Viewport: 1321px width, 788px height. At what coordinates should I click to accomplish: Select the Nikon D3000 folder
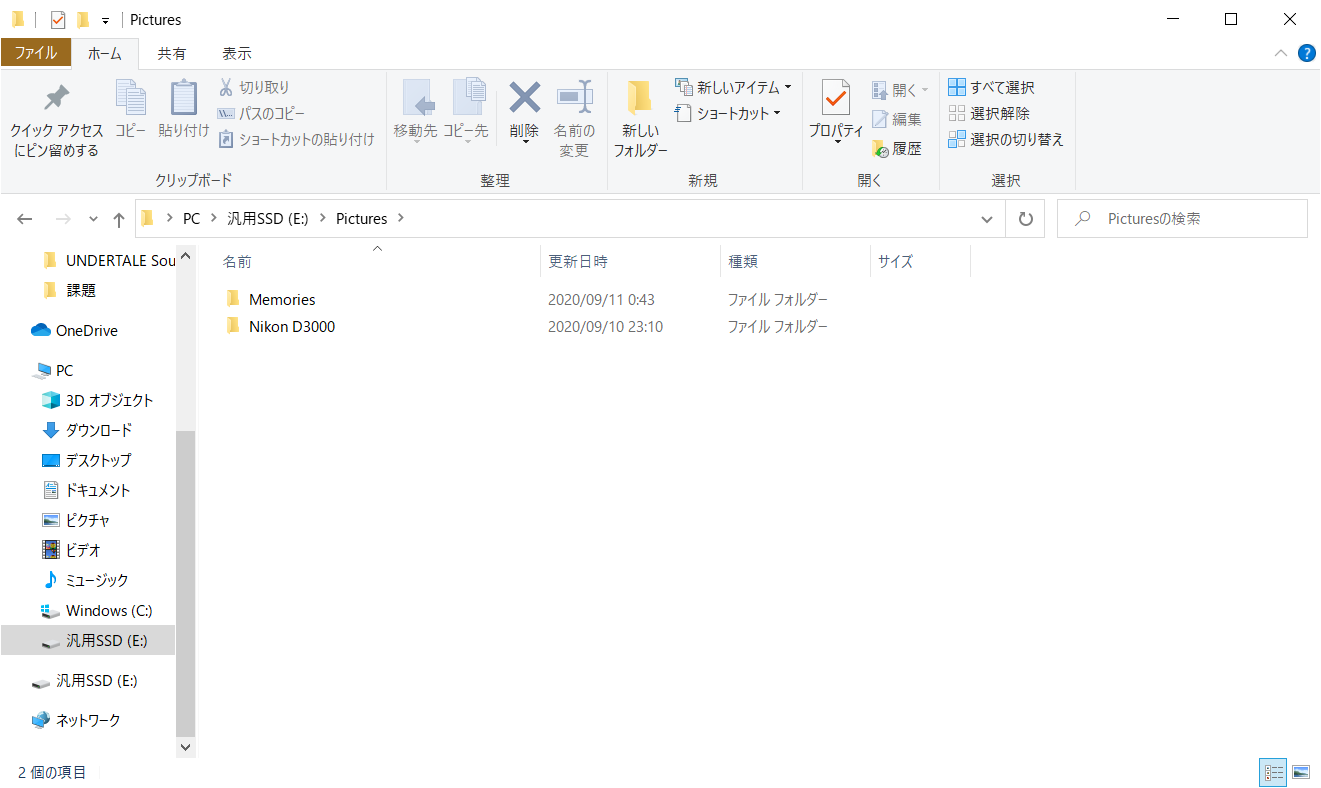click(291, 326)
